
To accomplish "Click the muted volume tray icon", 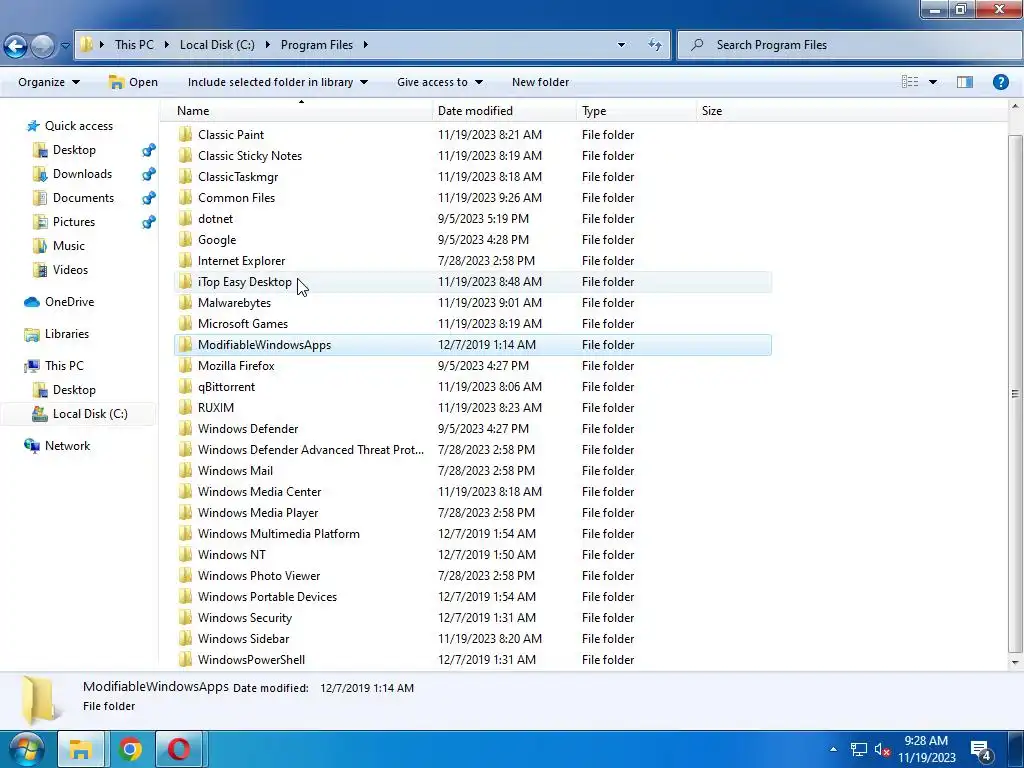I will 882,750.
